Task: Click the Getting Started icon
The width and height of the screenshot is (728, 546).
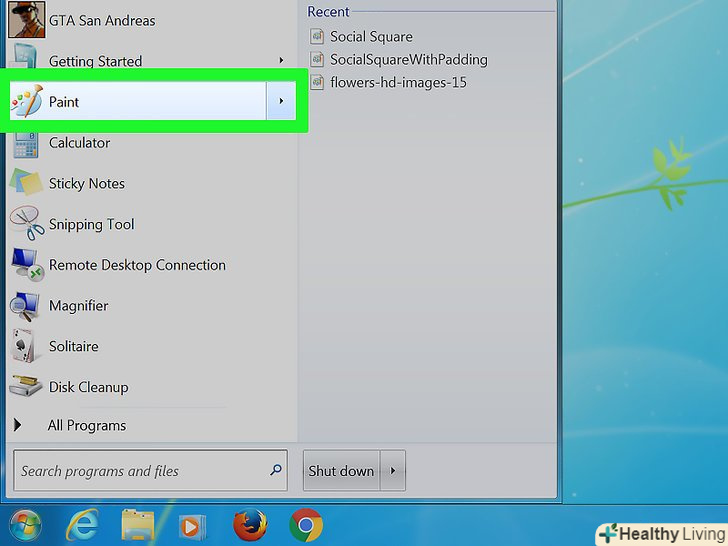Action: (25, 57)
